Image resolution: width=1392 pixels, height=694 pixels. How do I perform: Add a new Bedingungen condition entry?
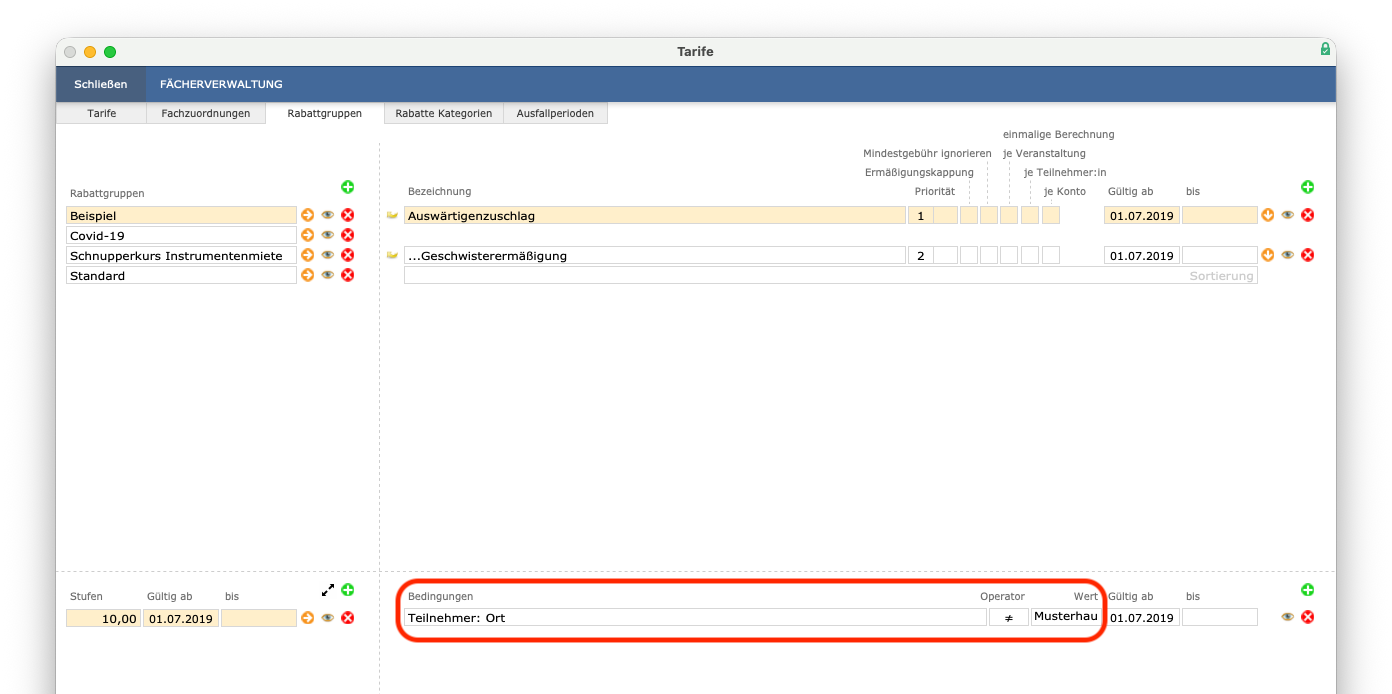pos(1307,590)
